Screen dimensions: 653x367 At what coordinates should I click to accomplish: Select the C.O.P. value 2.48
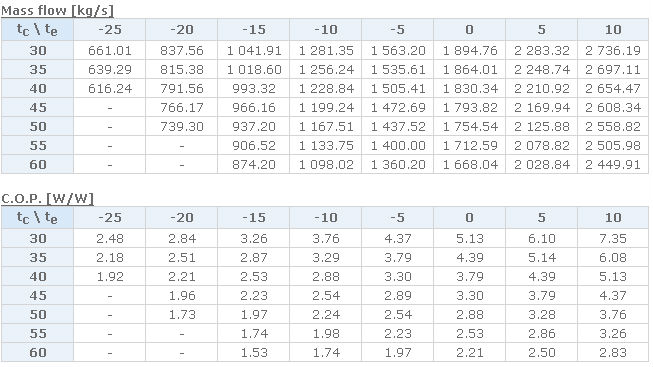[110, 238]
